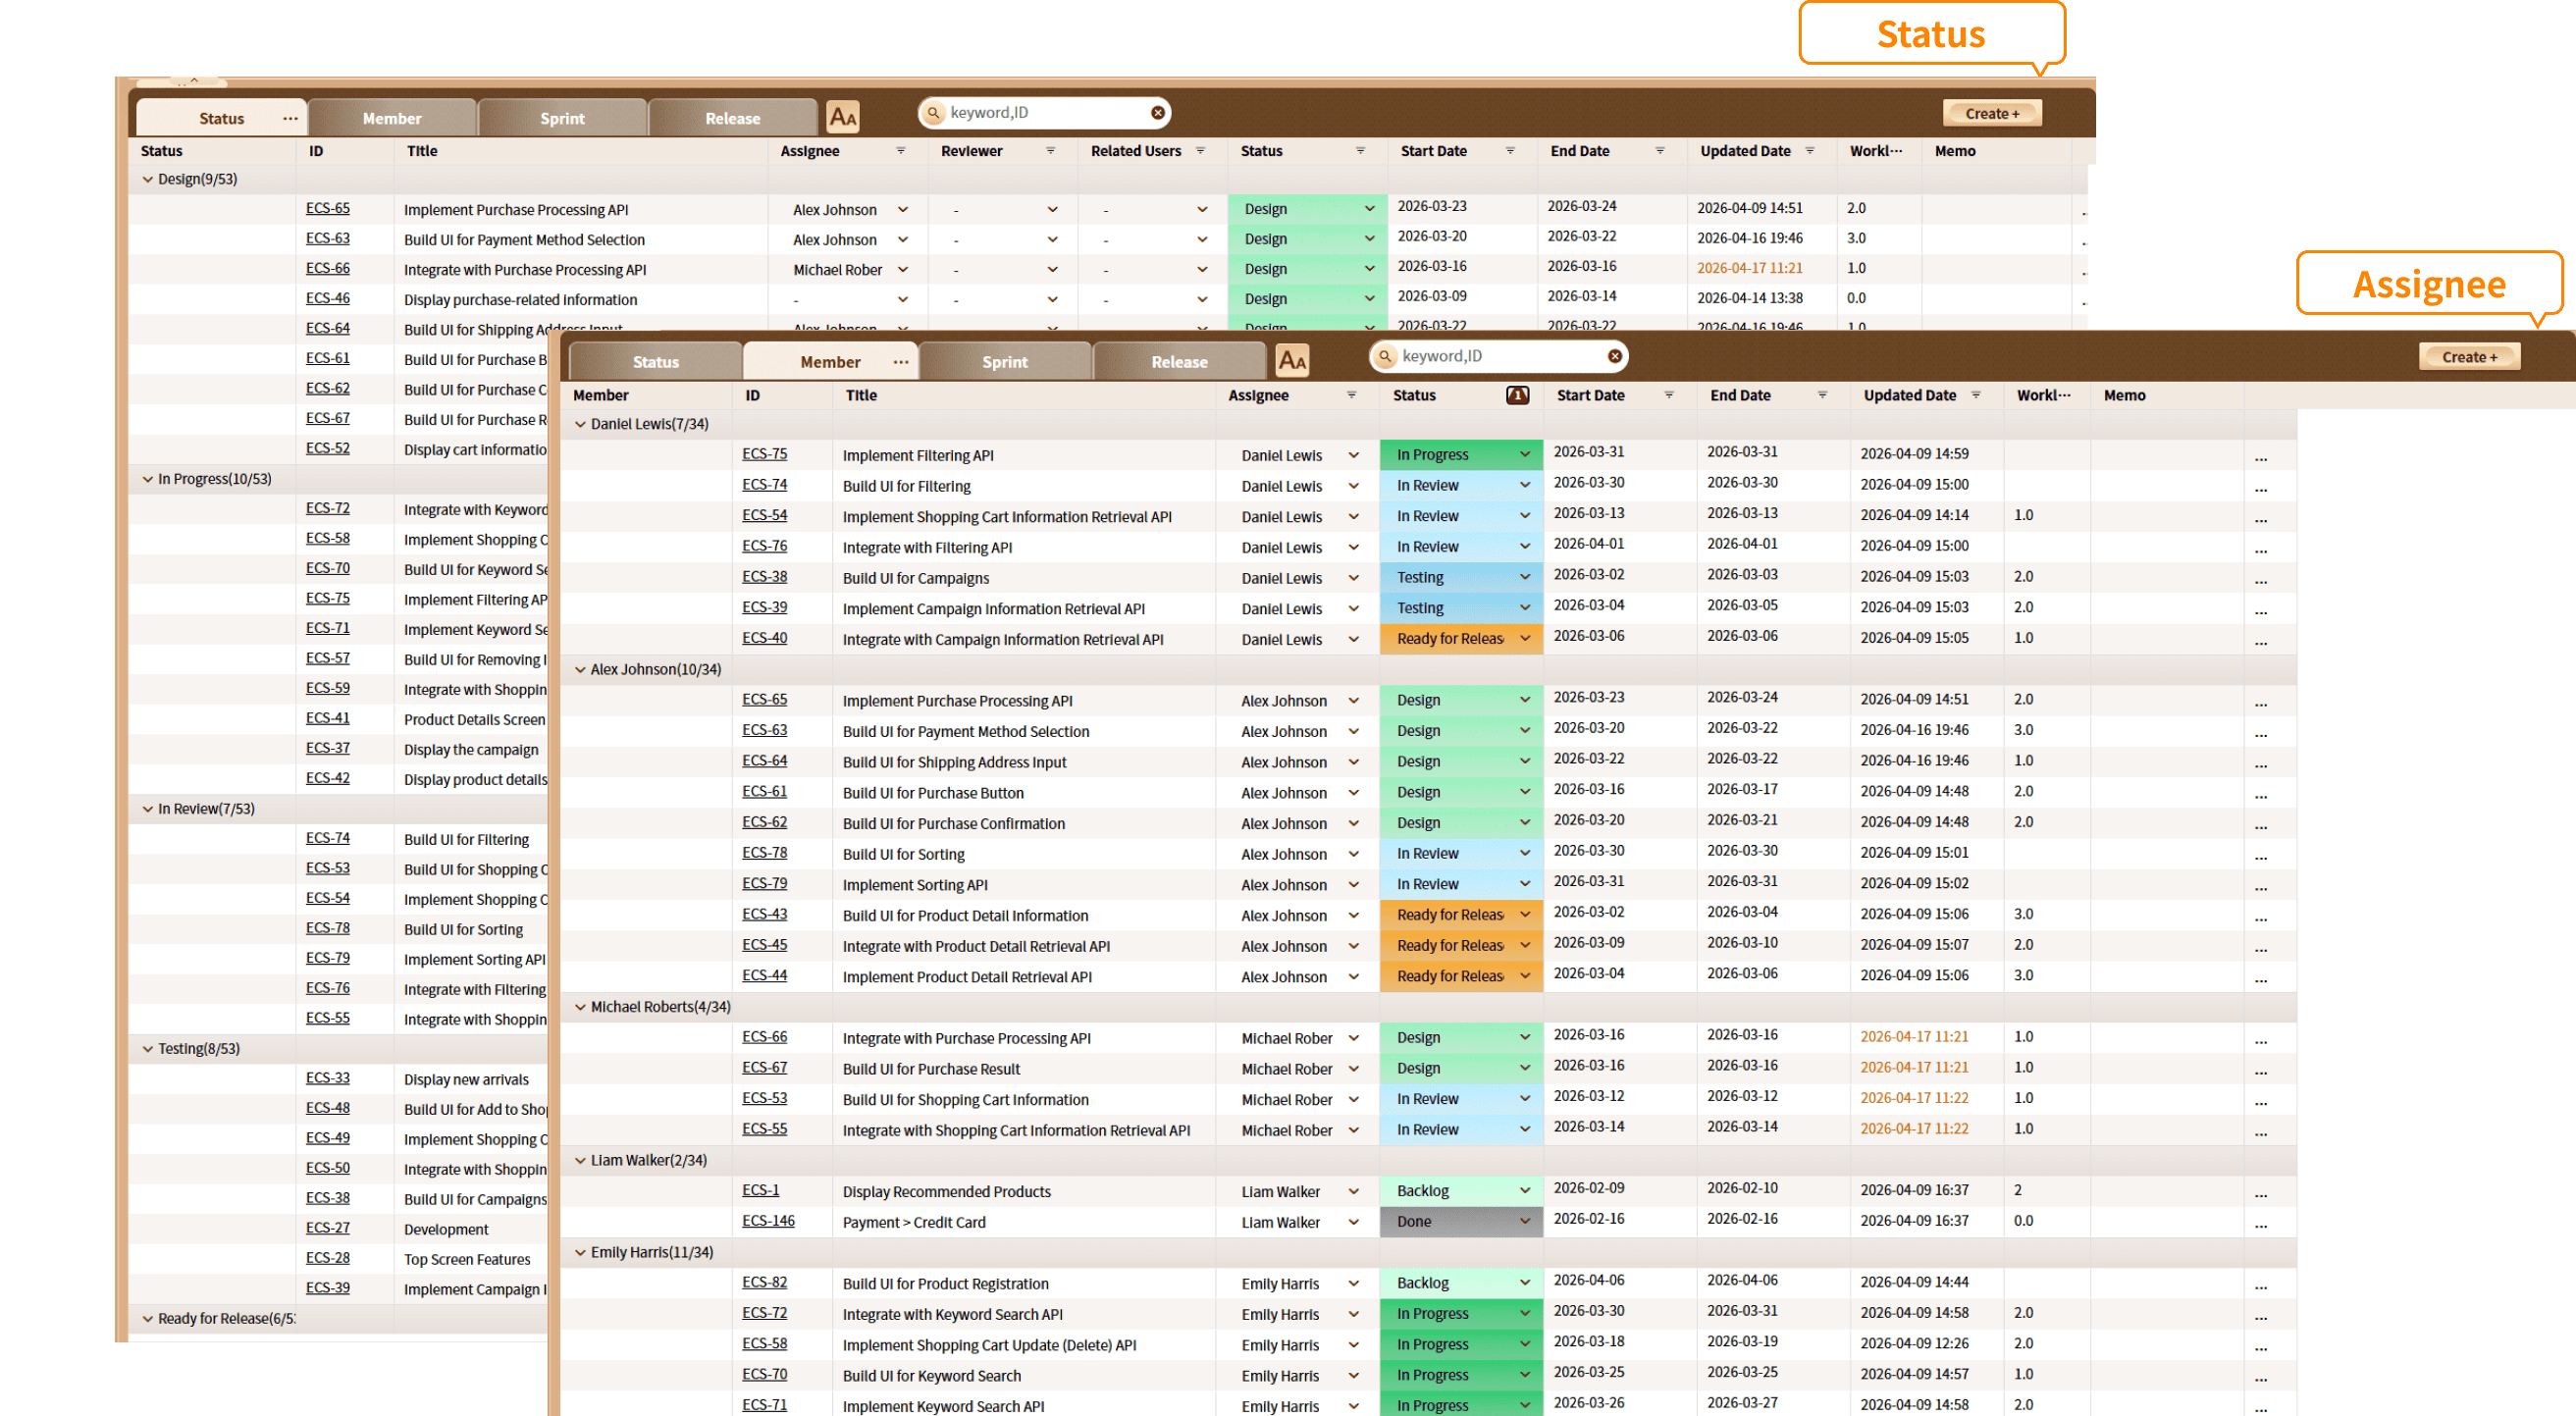Click the Create + button in the Member view
Image resolution: width=2576 pixels, height=1416 pixels.
click(x=2468, y=357)
